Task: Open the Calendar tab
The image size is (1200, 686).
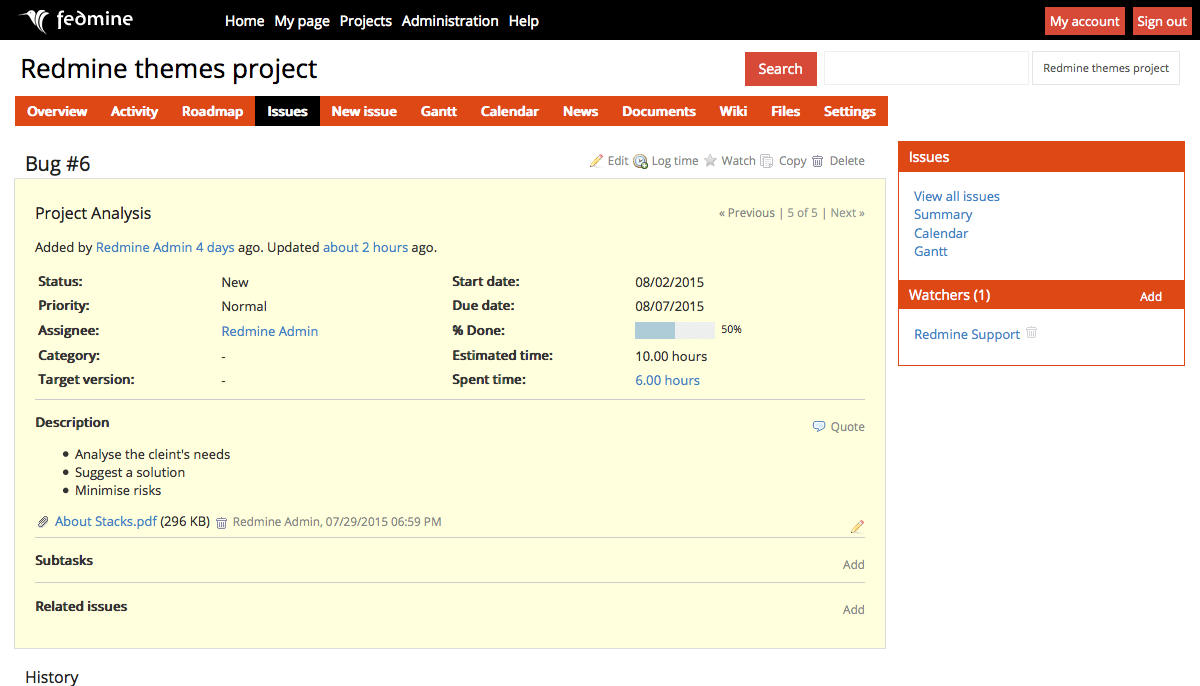Action: (x=510, y=111)
